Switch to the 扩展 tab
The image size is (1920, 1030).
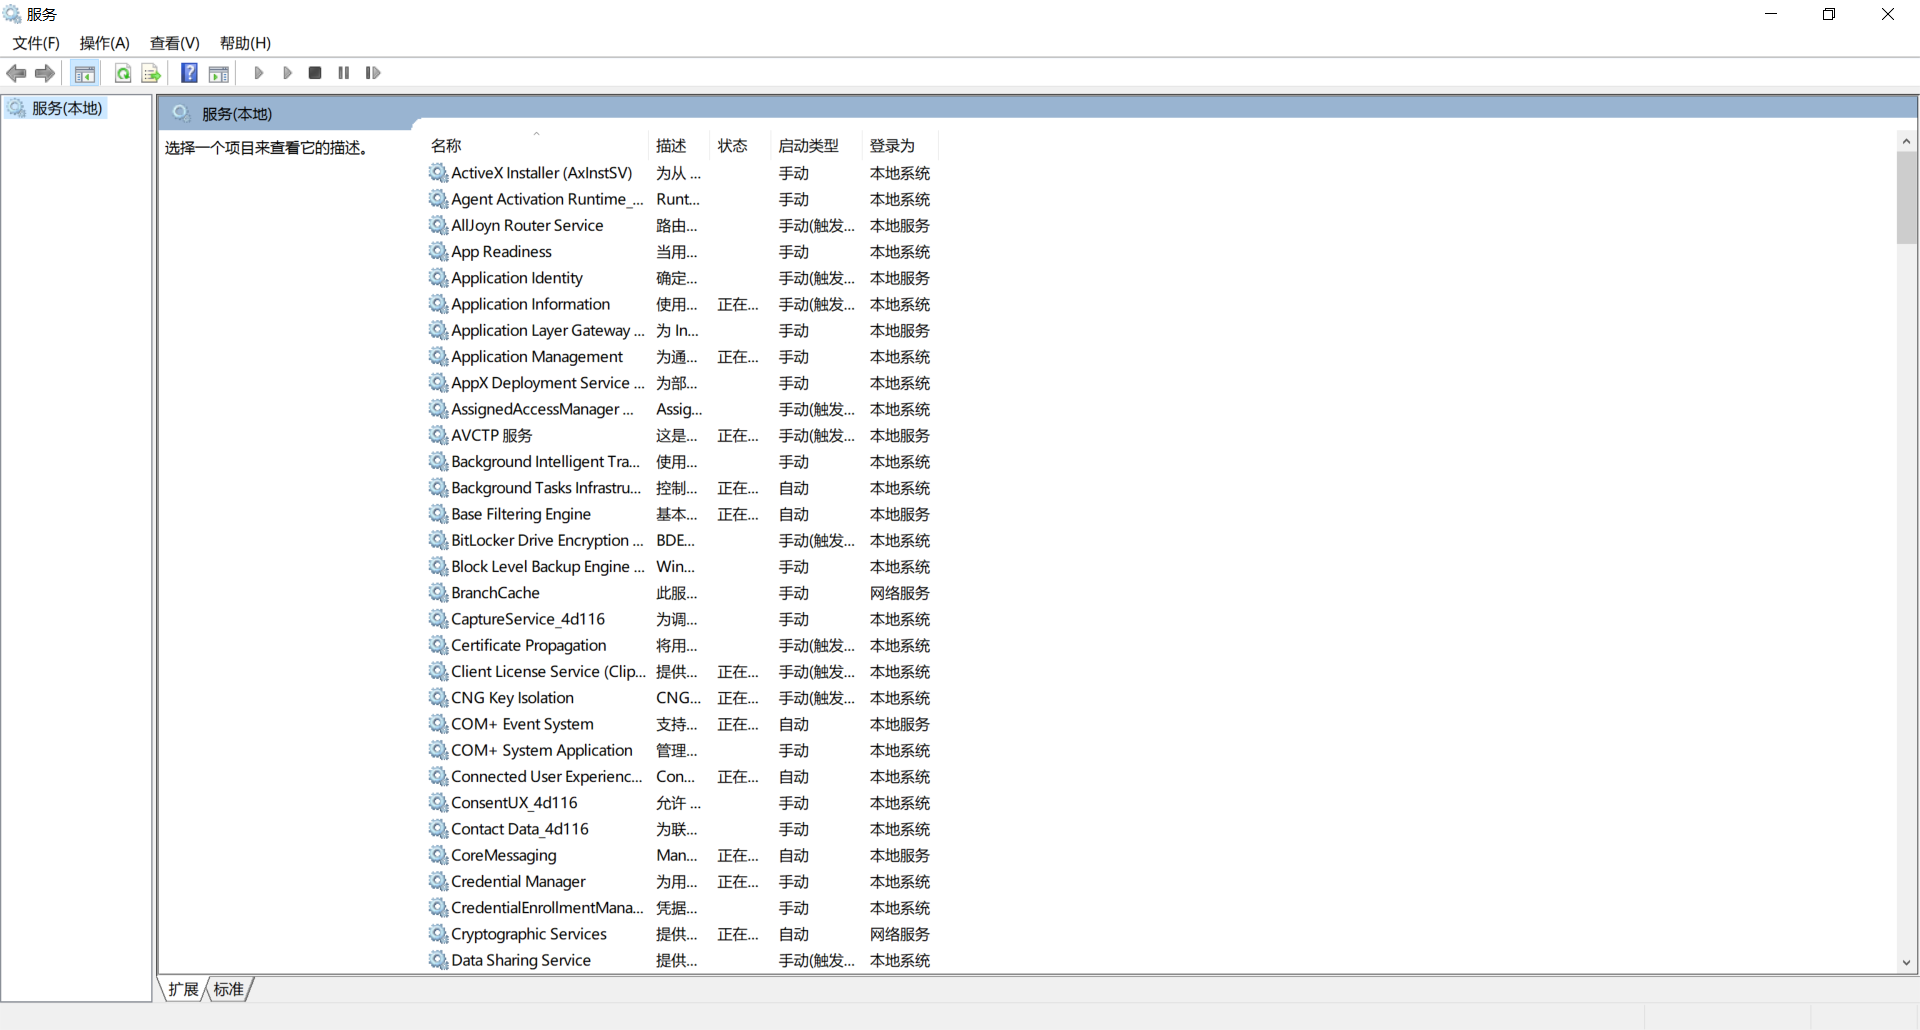tap(183, 989)
